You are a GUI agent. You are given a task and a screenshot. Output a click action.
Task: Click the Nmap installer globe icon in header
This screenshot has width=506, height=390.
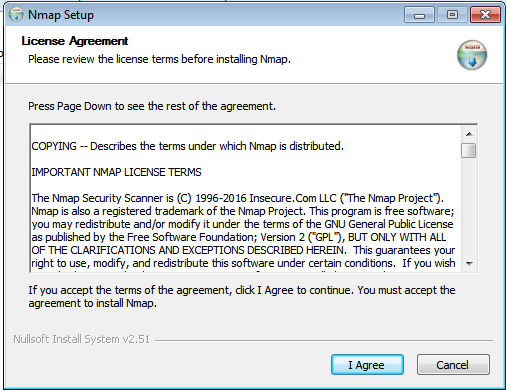(472, 55)
